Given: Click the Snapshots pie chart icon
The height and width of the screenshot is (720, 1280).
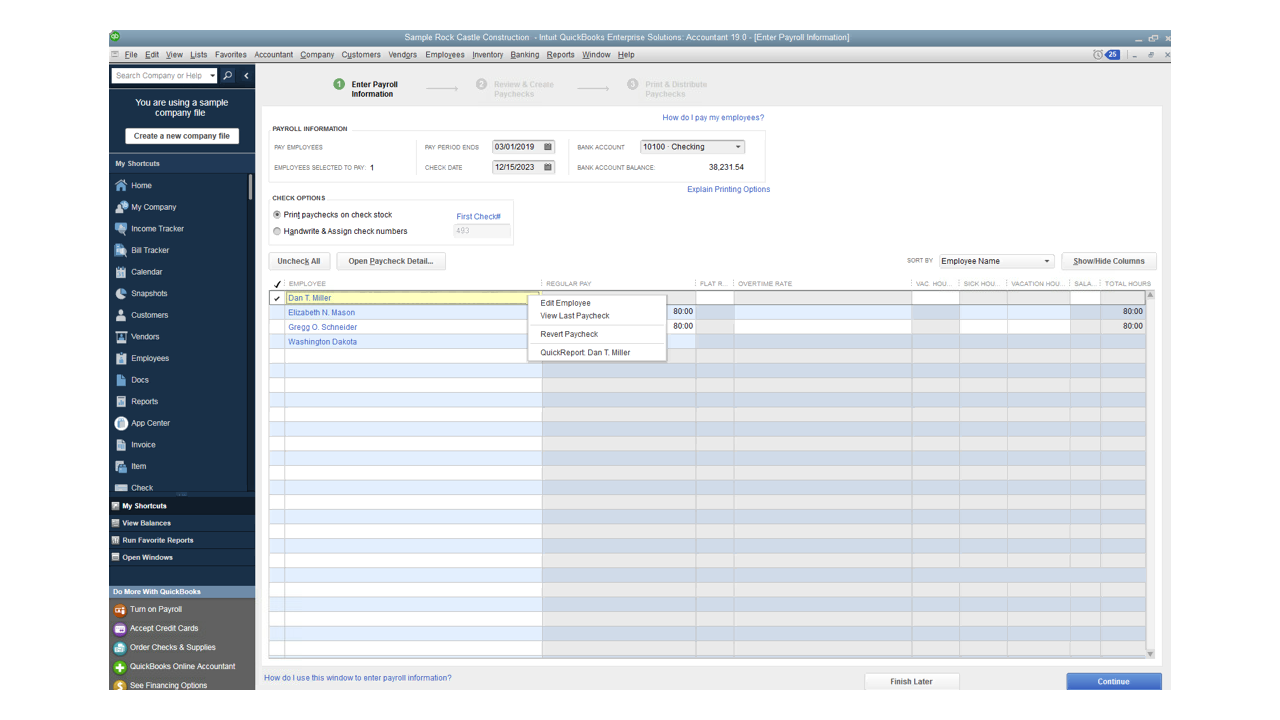Looking at the screenshot, I should click(x=121, y=294).
